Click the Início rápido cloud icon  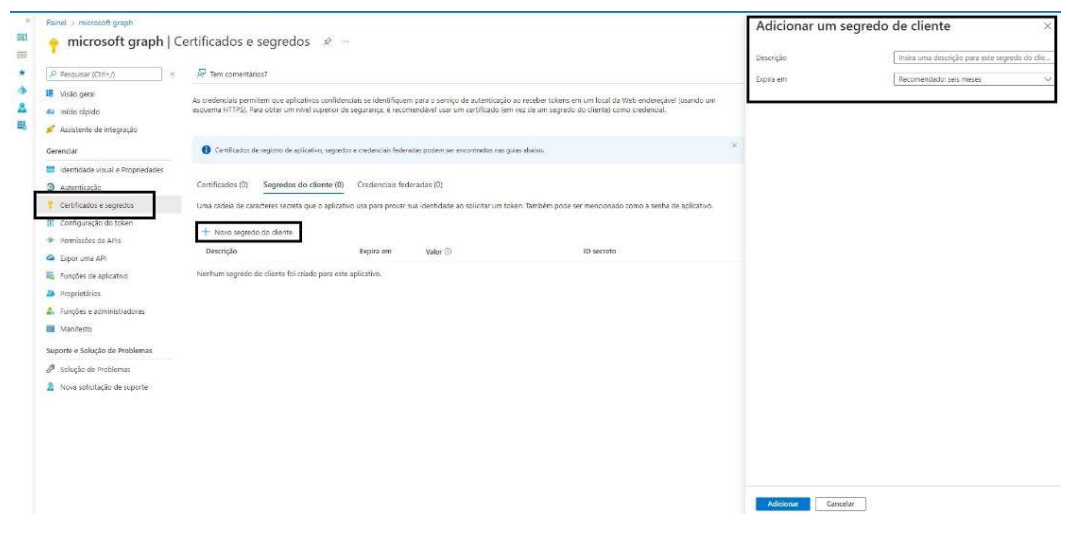click(50, 112)
